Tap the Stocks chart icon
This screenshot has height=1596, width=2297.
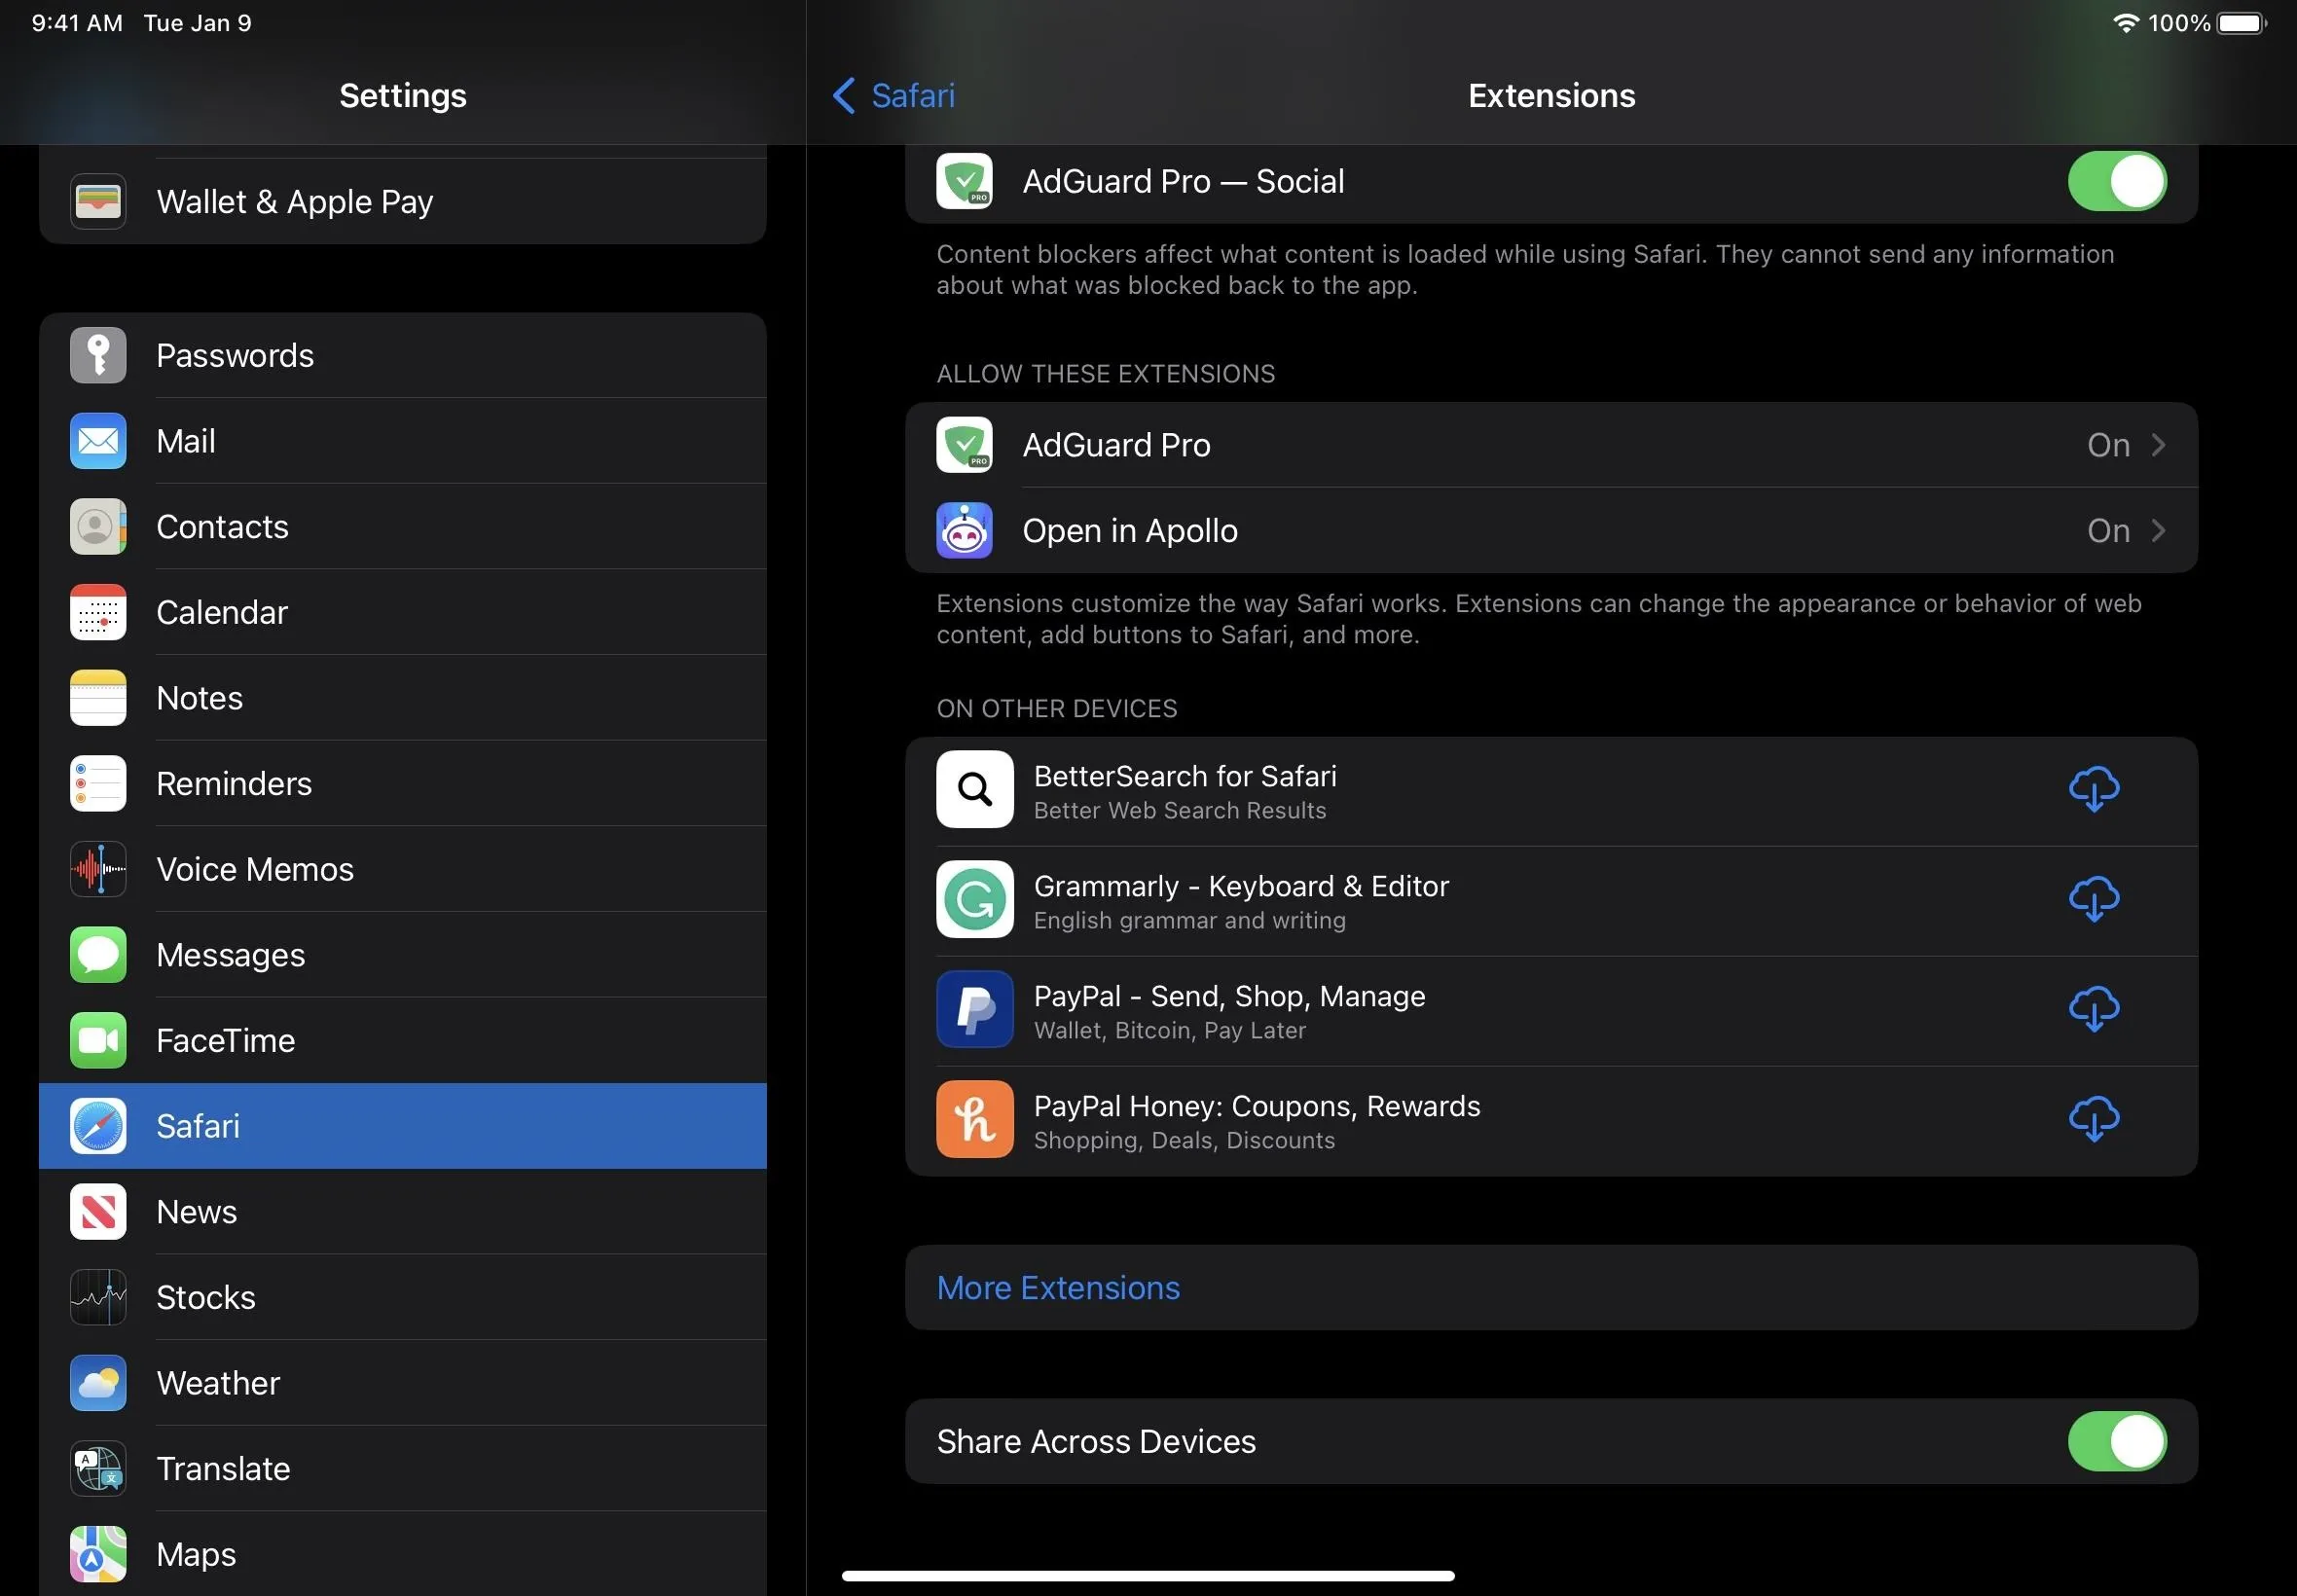pos(98,1298)
